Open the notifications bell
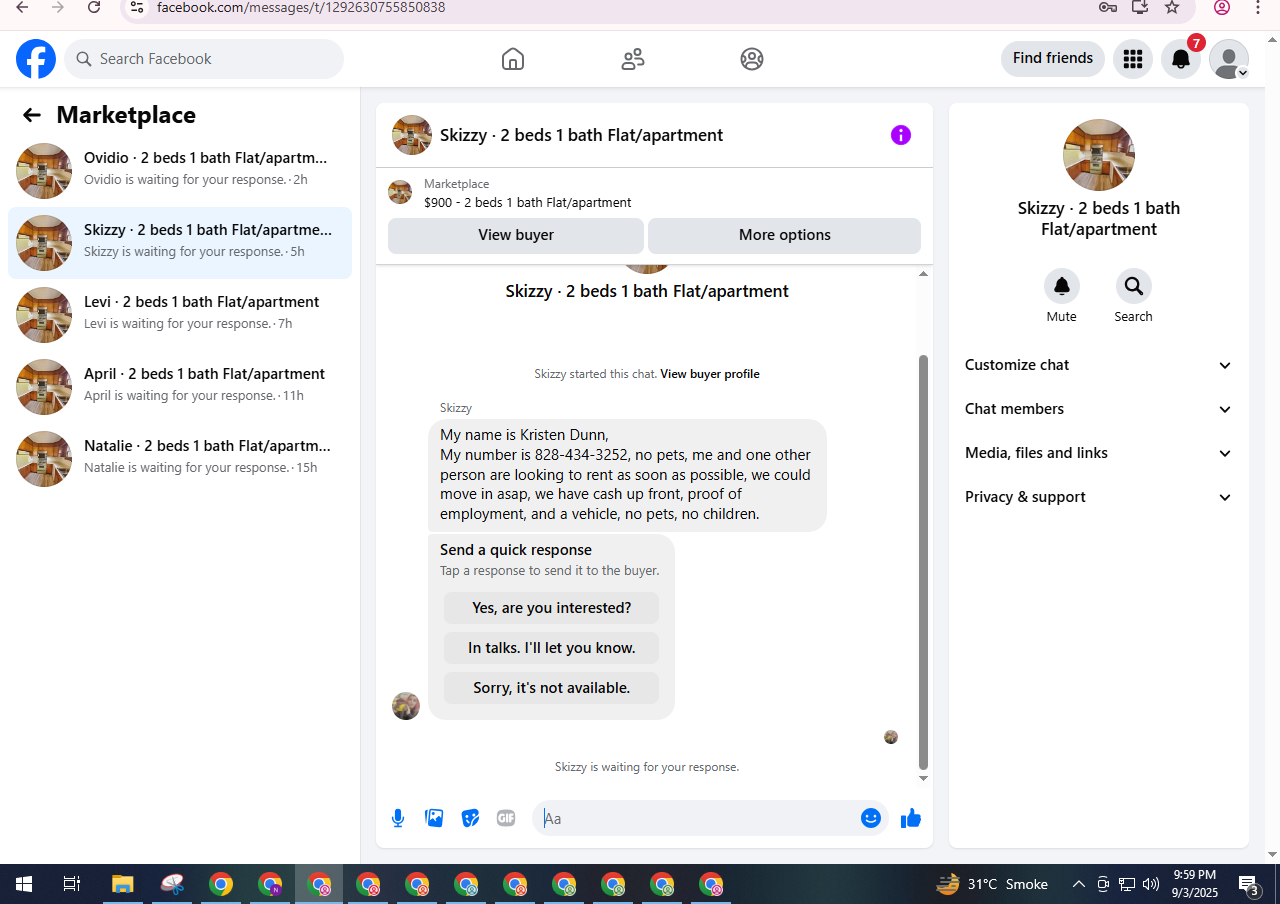This screenshot has width=1280, height=904. [1181, 59]
